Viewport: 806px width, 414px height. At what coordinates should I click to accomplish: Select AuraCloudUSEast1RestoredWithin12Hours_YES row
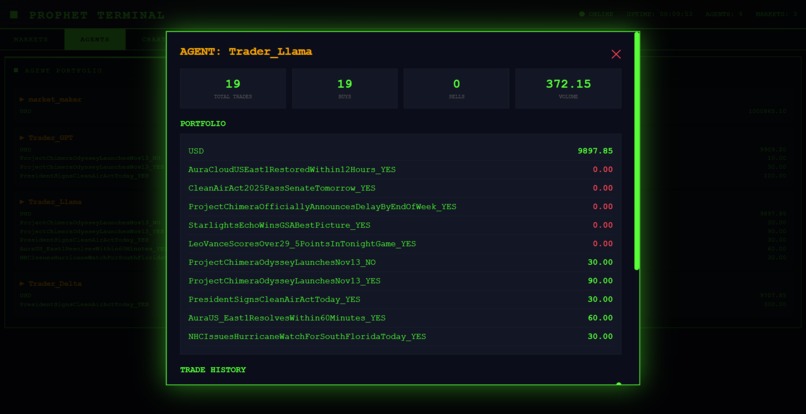[x=400, y=170]
